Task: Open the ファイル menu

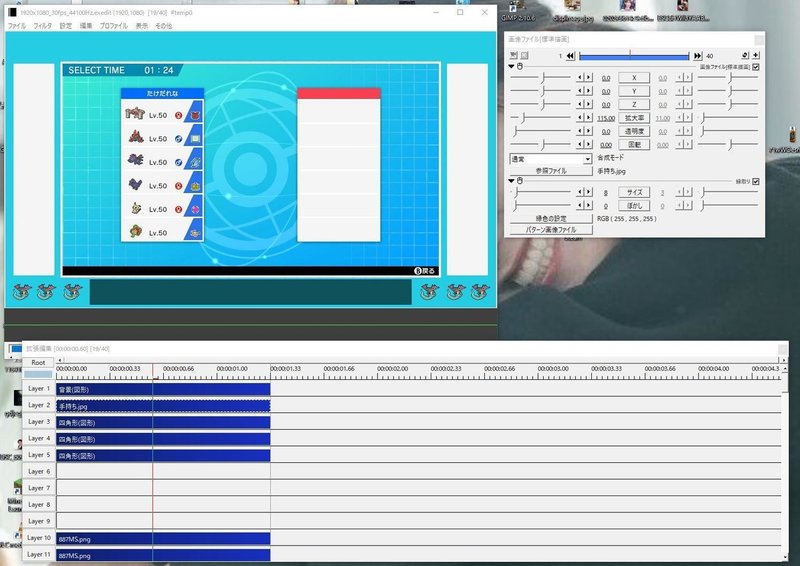Action: 17,26
